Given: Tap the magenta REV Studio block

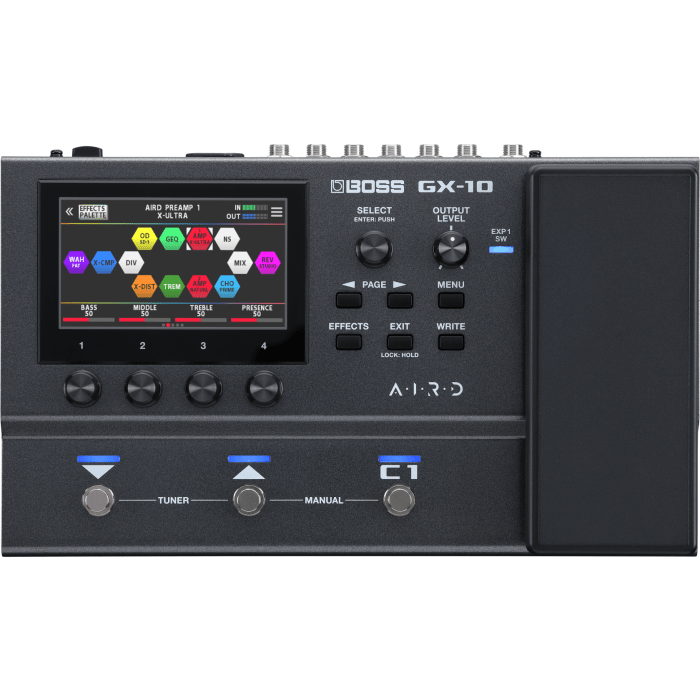Looking at the screenshot, I should pyautogui.click(x=267, y=263).
